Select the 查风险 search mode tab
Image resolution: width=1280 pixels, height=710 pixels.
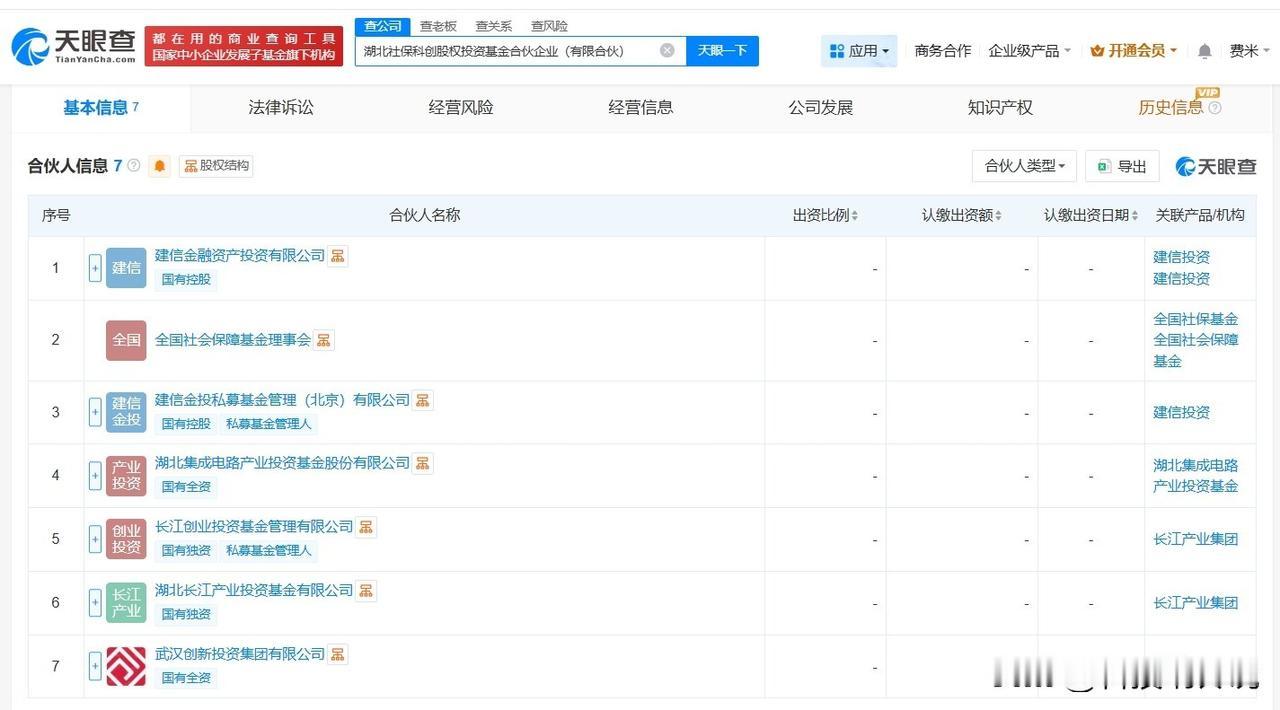coord(549,26)
